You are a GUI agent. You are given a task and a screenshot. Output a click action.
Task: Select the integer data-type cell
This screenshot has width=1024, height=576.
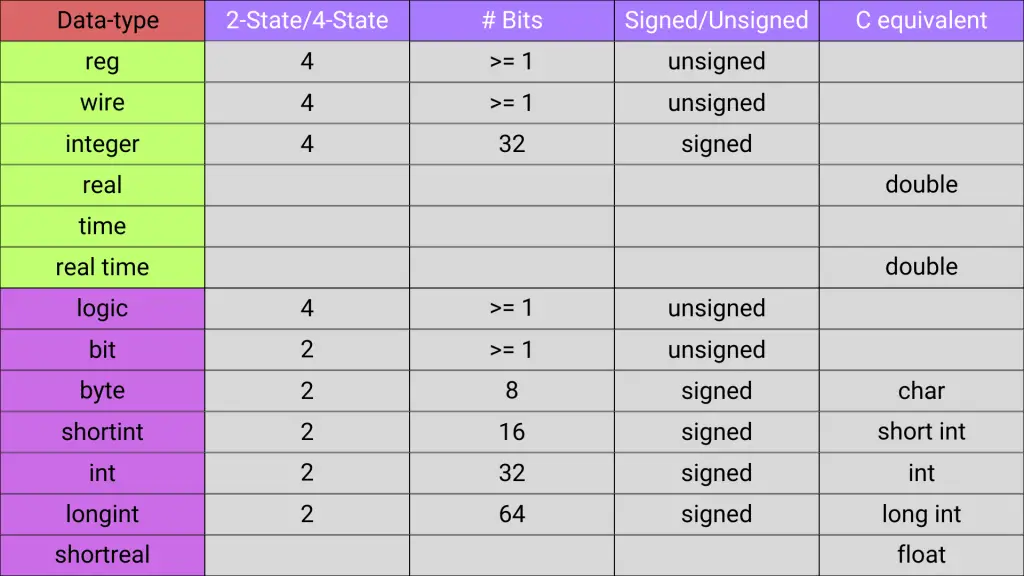[x=102, y=144]
